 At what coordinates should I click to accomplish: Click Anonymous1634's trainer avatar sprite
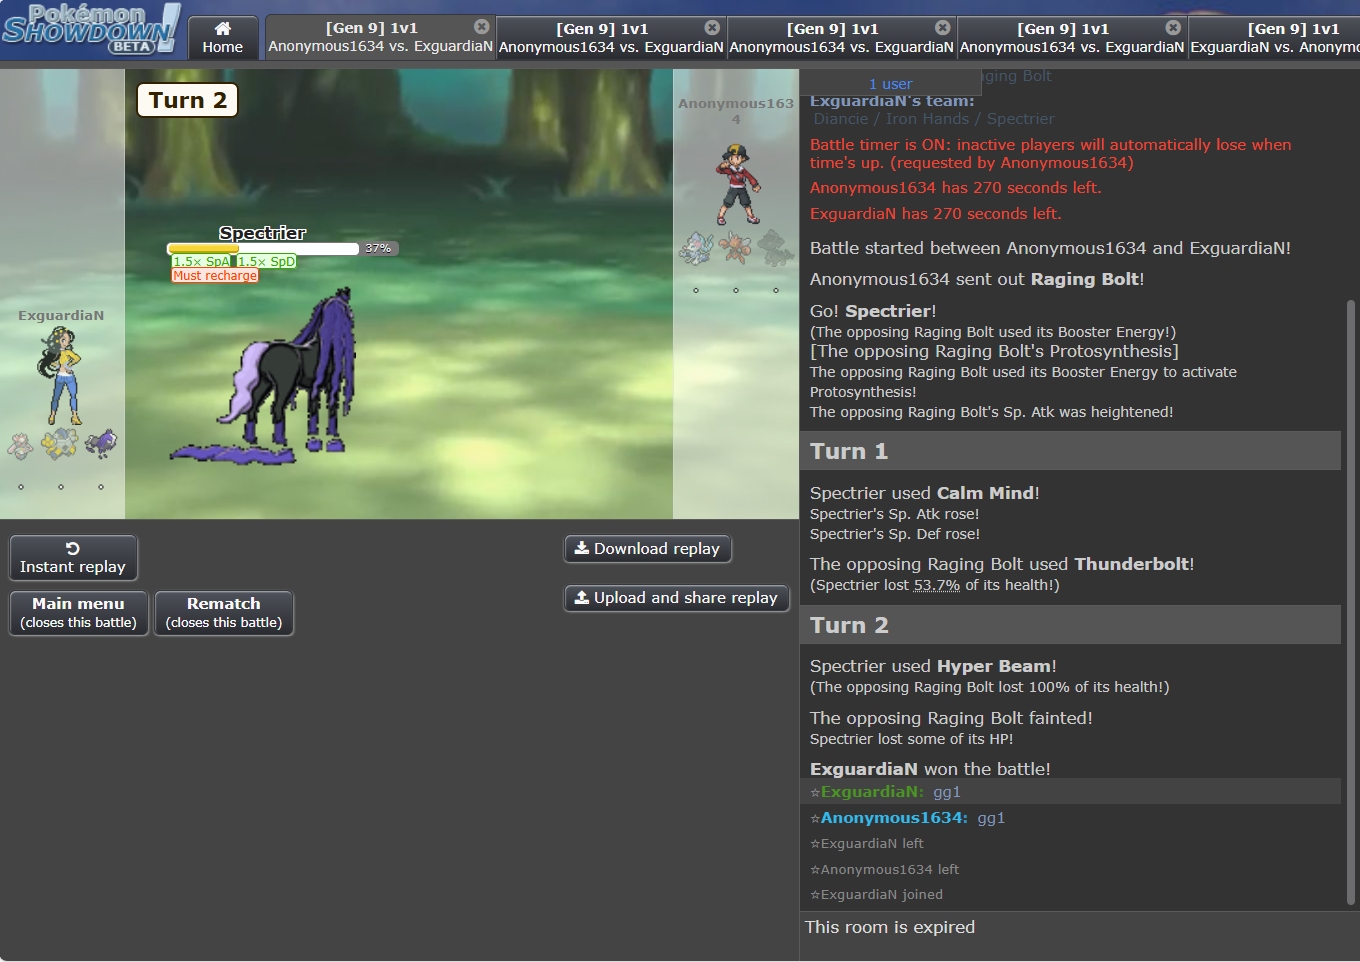pyautogui.click(x=738, y=183)
